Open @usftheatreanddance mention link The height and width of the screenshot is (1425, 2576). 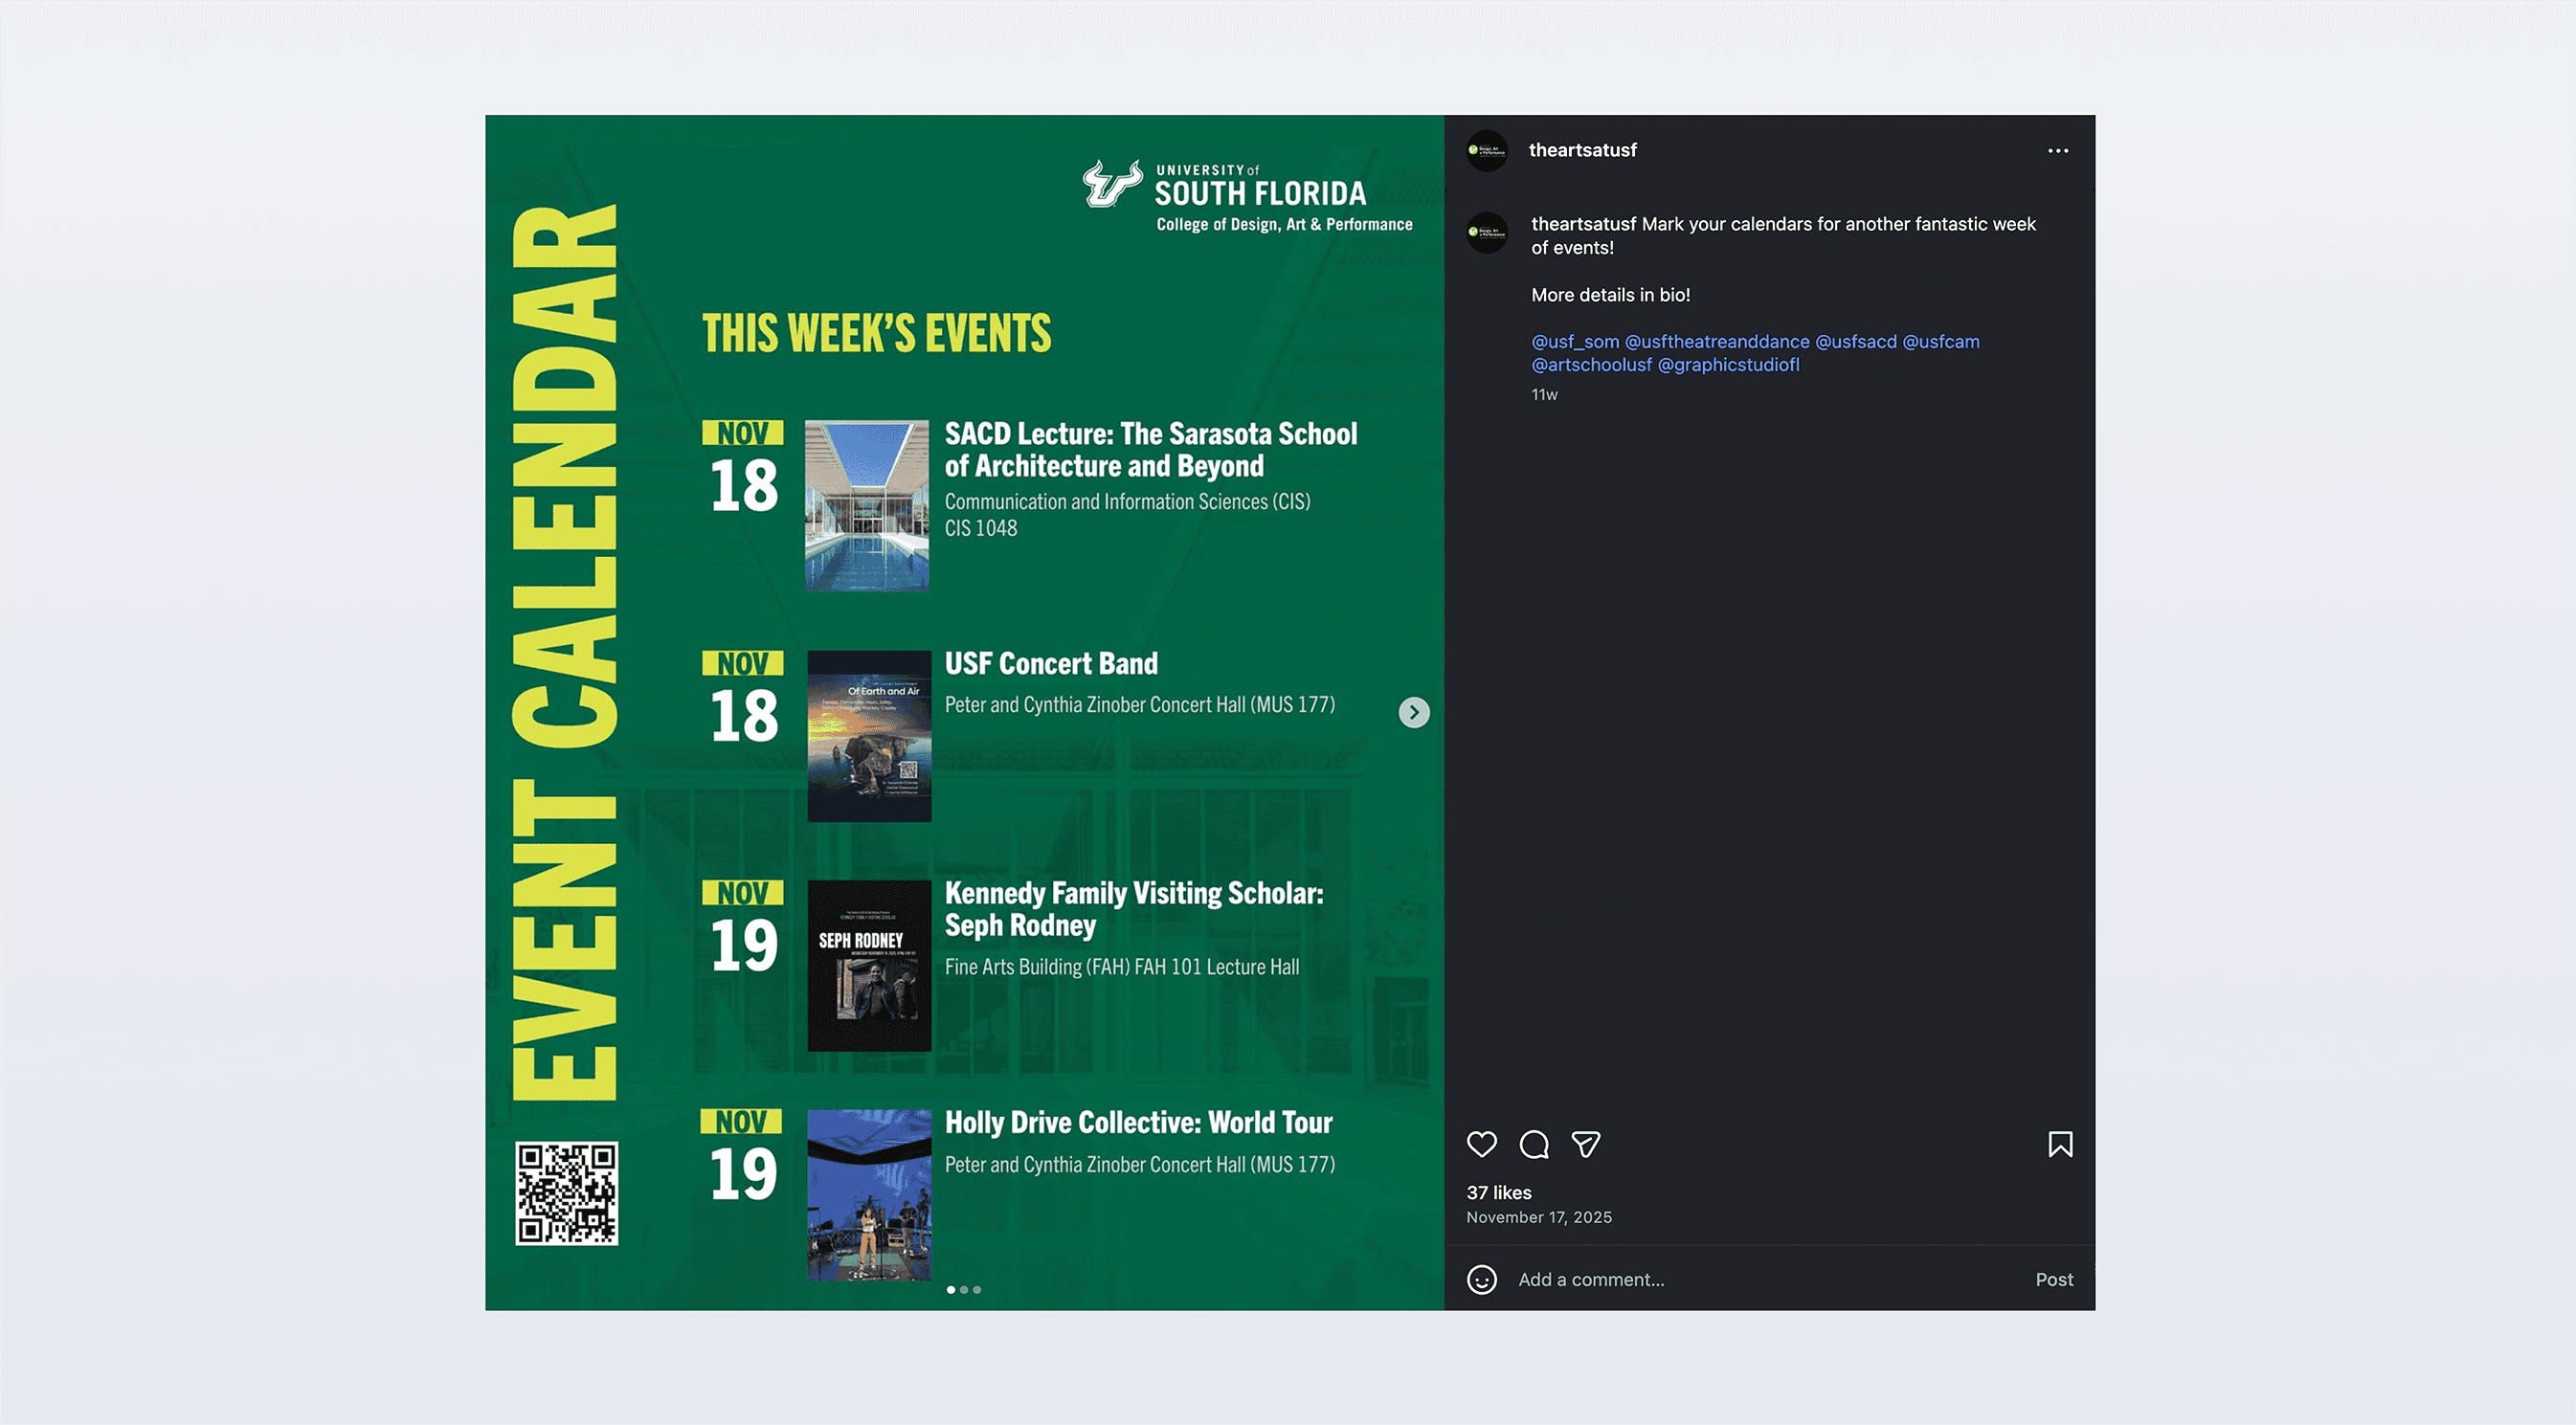[x=1716, y=341]
